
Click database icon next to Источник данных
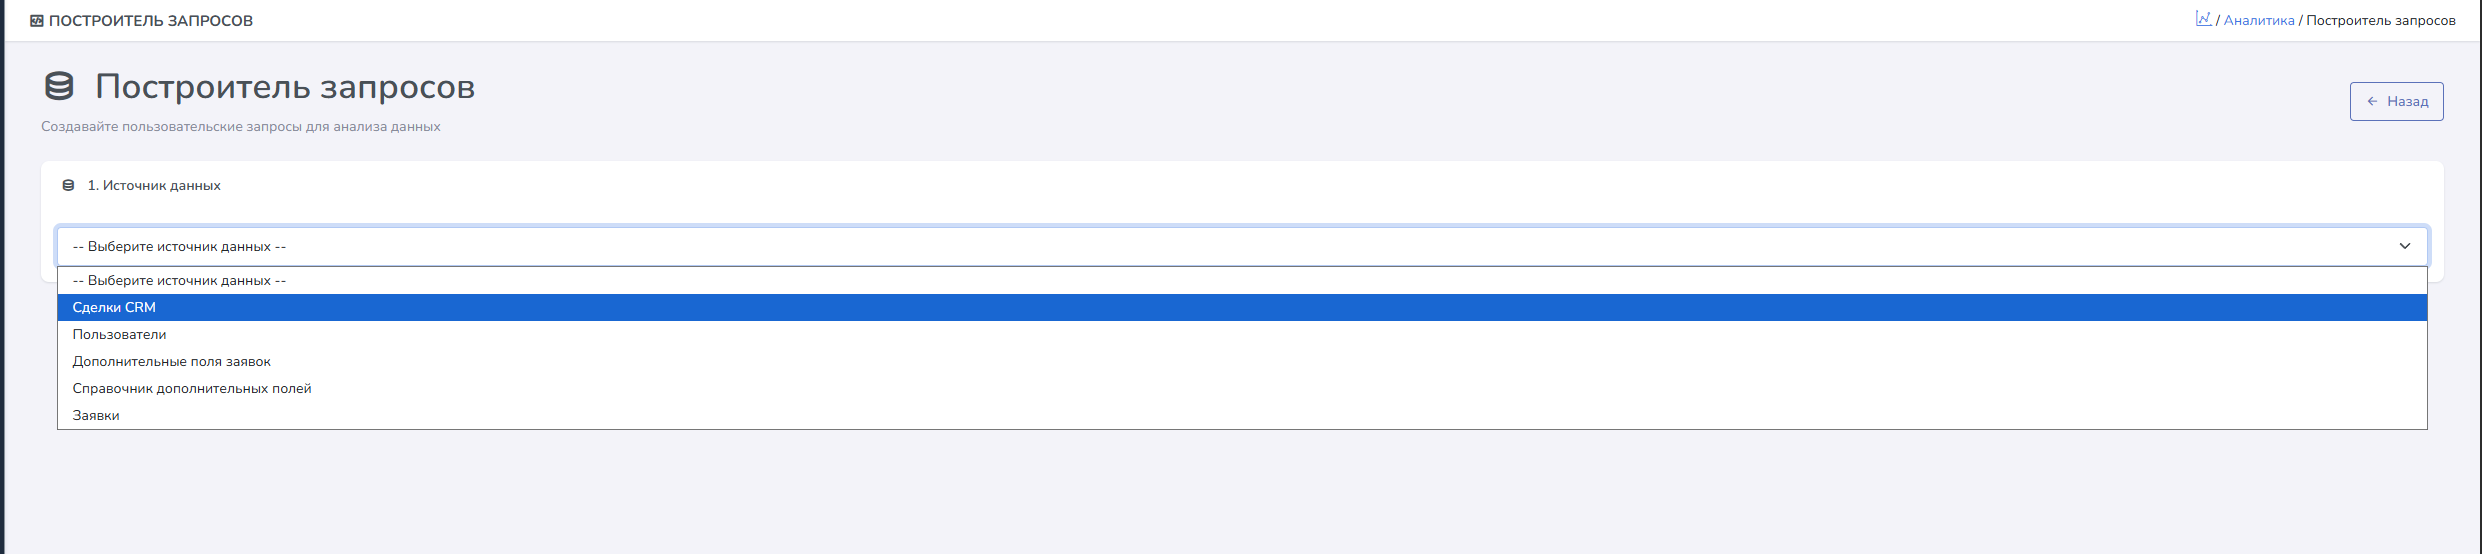pyautogui.click(x=68, y=186)
